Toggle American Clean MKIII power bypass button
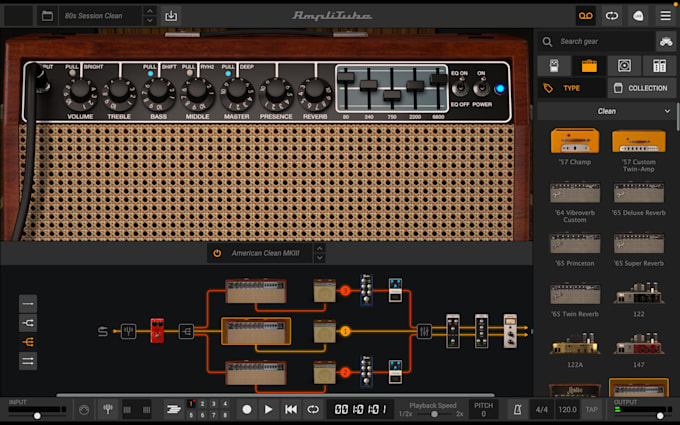Viewport: 680px width, 425px height. (217, 253)
